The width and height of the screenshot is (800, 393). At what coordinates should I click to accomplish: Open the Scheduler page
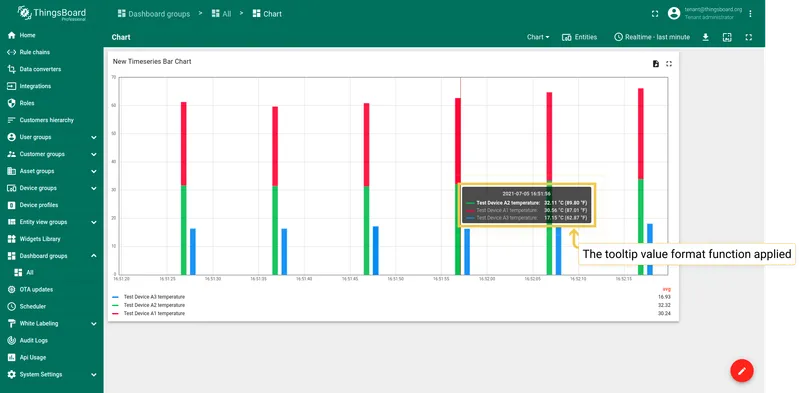click(51, 306)
